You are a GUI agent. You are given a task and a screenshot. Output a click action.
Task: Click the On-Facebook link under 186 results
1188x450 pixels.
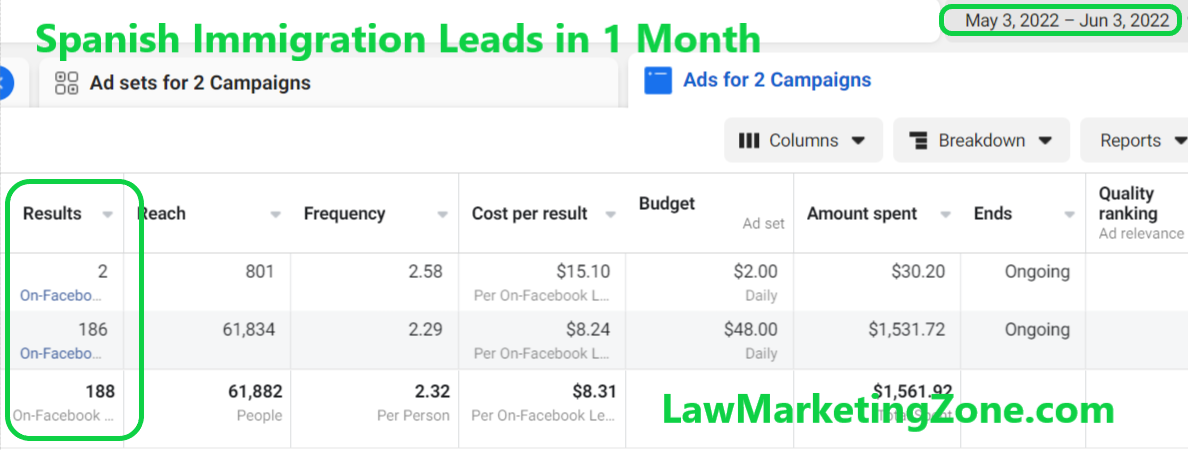click(x=60, y=353)
